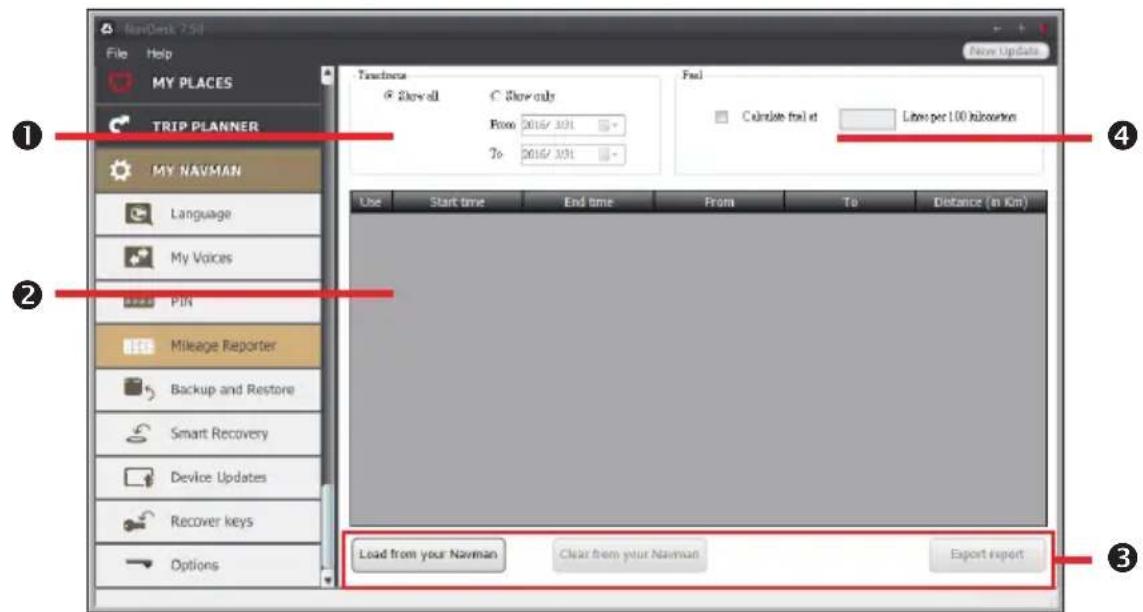Click the From date field
This screenshot has height=612, width=1143.
[x=573, y=125]
